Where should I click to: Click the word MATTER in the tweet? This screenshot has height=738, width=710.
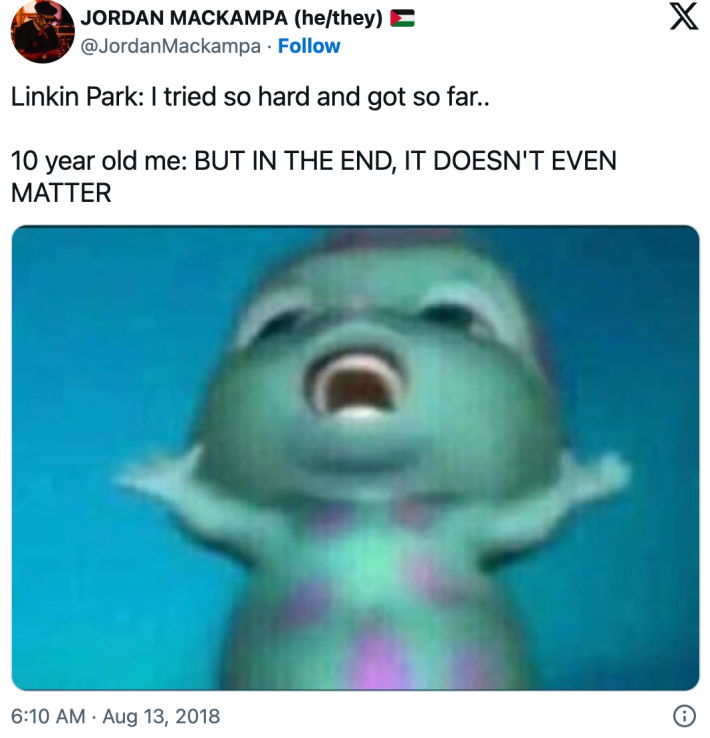point(61,193)
